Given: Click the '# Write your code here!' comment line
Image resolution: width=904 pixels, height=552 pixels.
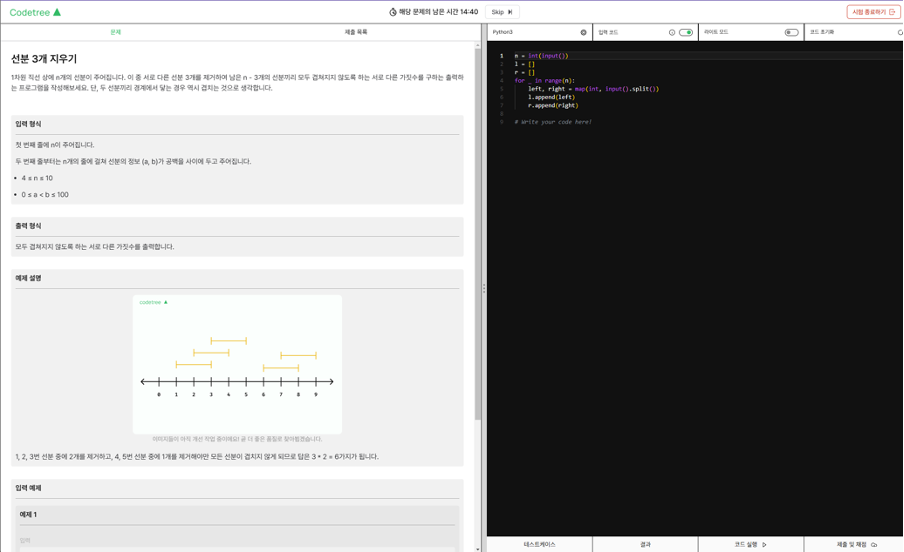Looking at the screenshot, I should (553, 122).
